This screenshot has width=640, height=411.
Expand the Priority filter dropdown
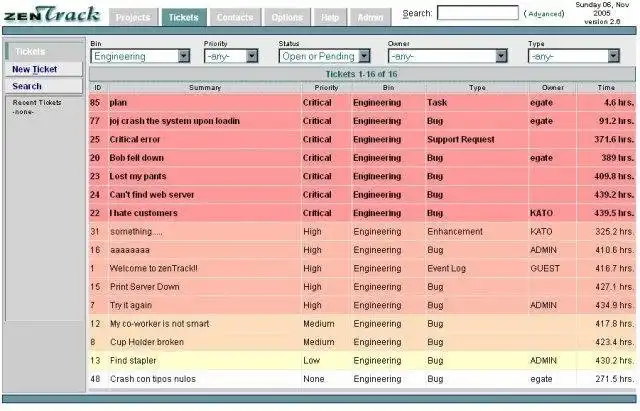[231, 56]
